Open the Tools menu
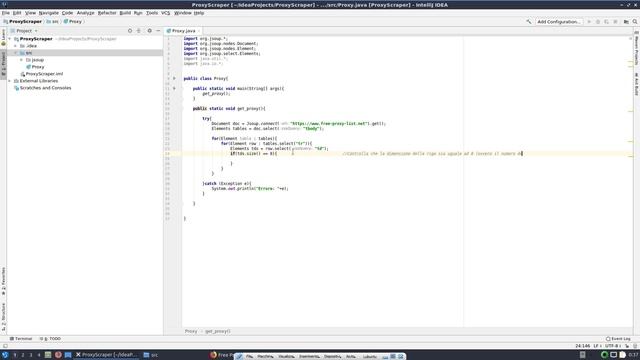Viewport: 640px width, 360px height. 152,13
